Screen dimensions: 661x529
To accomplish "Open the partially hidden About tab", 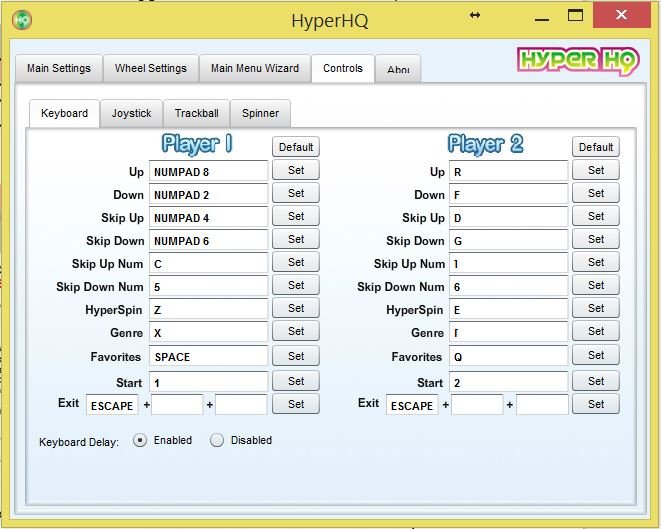I will [x=398, y=69].
